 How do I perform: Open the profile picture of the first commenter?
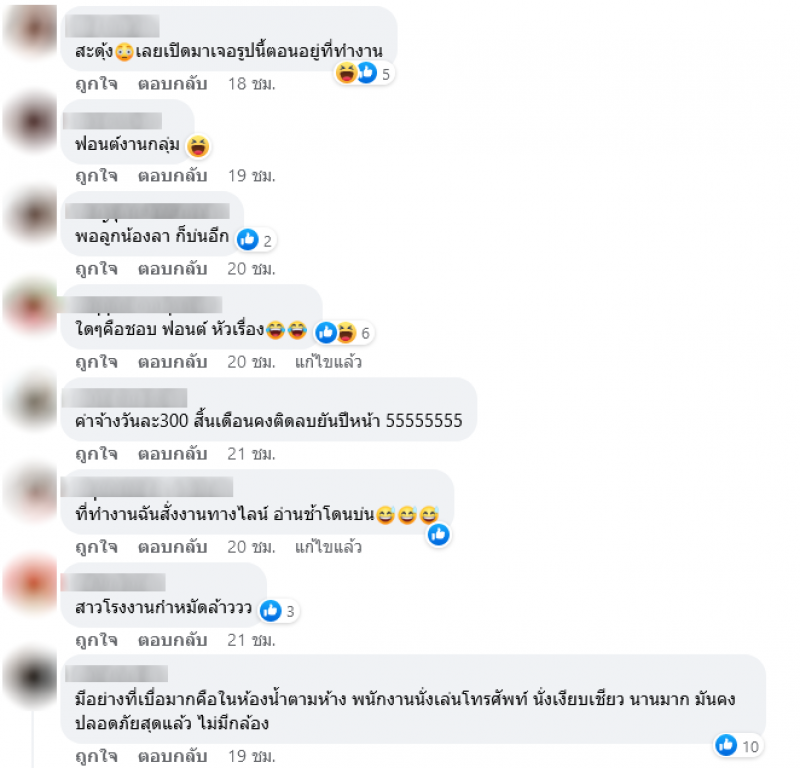tap(31, 30)
